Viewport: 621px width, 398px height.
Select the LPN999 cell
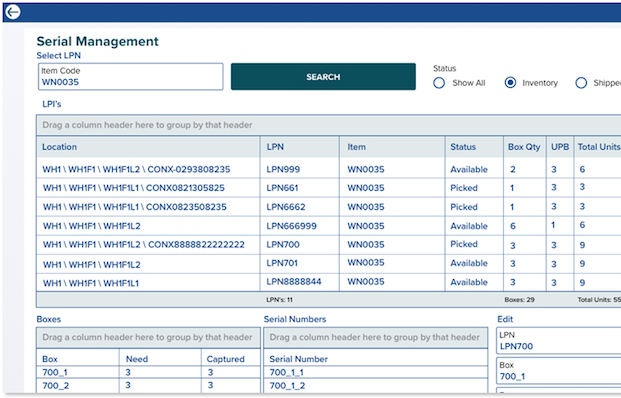[x=283, y=169]
